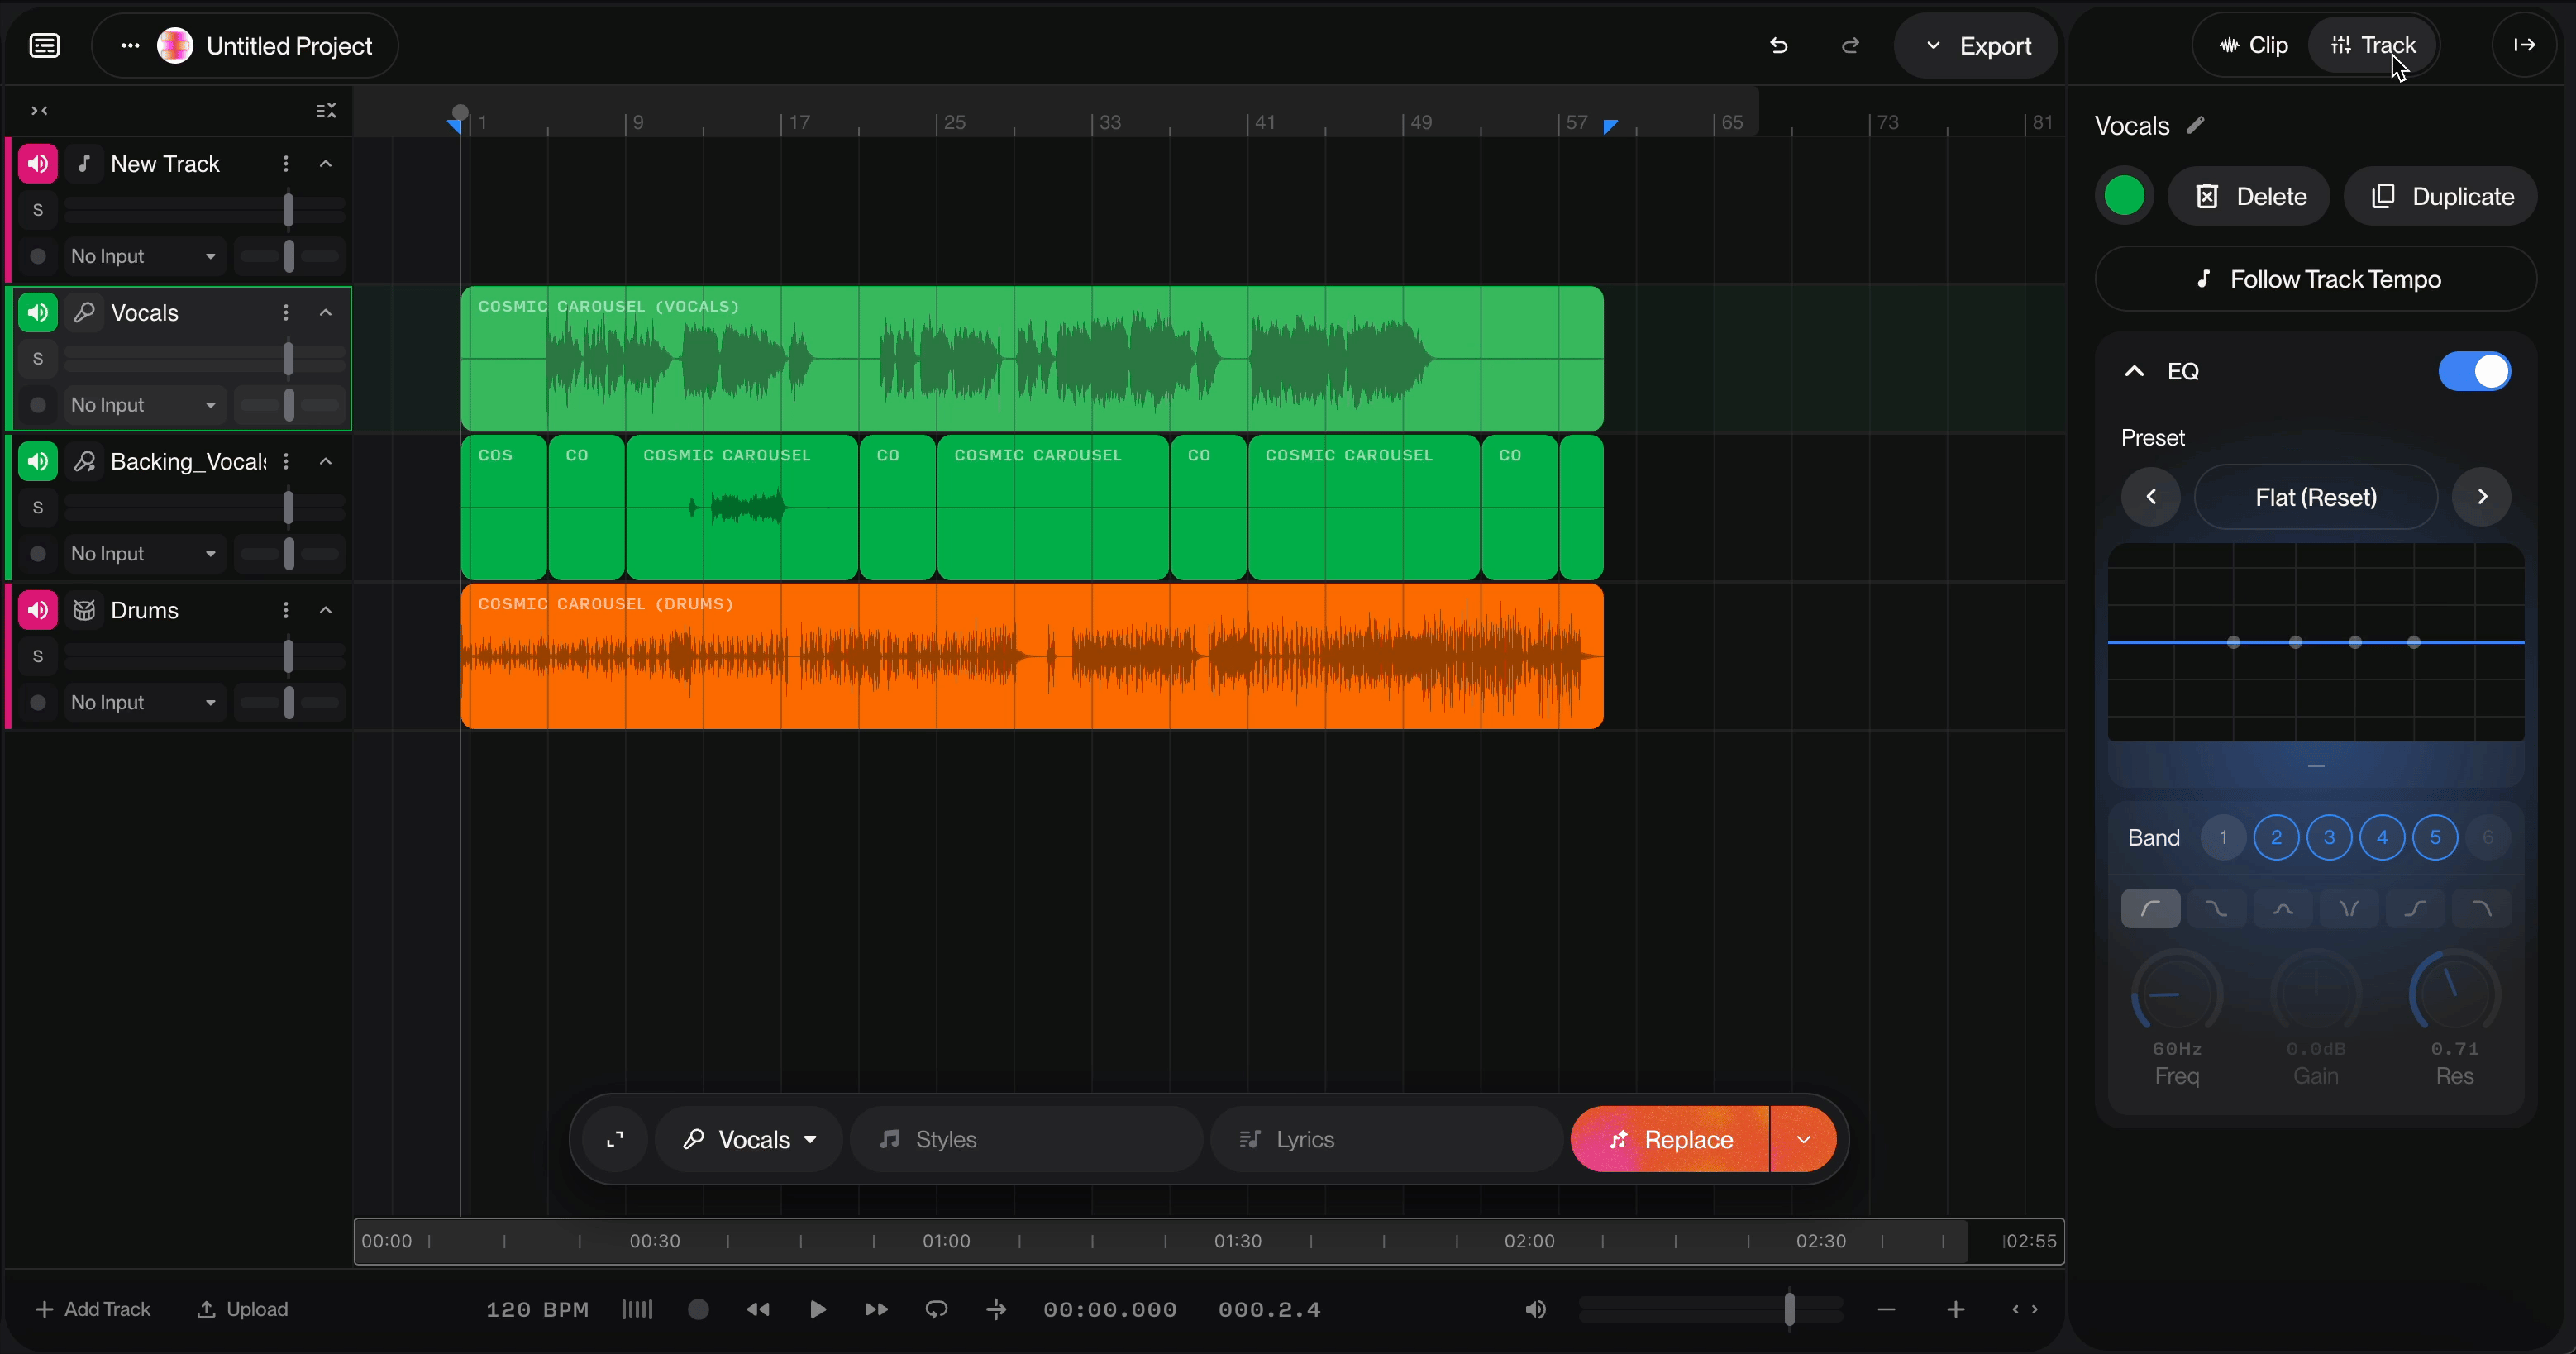The width and height of the screenshot is (2576, 1354).
Task: Click the Follow Track Tempo button
Action: (x=2315, y=279)
